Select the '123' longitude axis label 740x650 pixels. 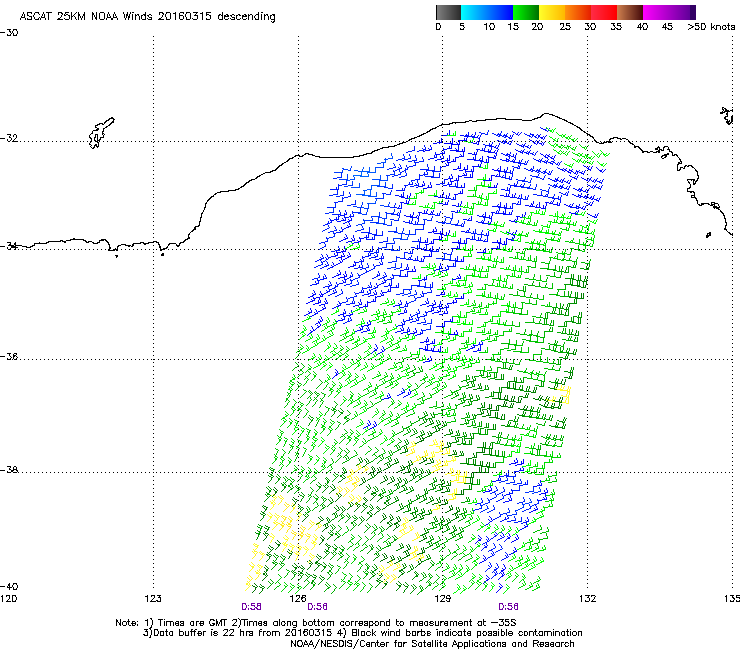(153, 599)
